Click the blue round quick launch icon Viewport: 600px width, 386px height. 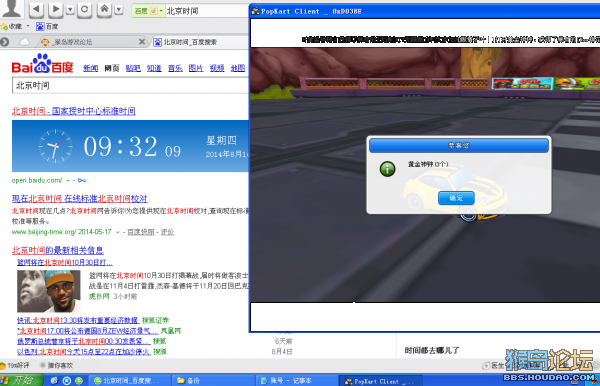[67, 381]
